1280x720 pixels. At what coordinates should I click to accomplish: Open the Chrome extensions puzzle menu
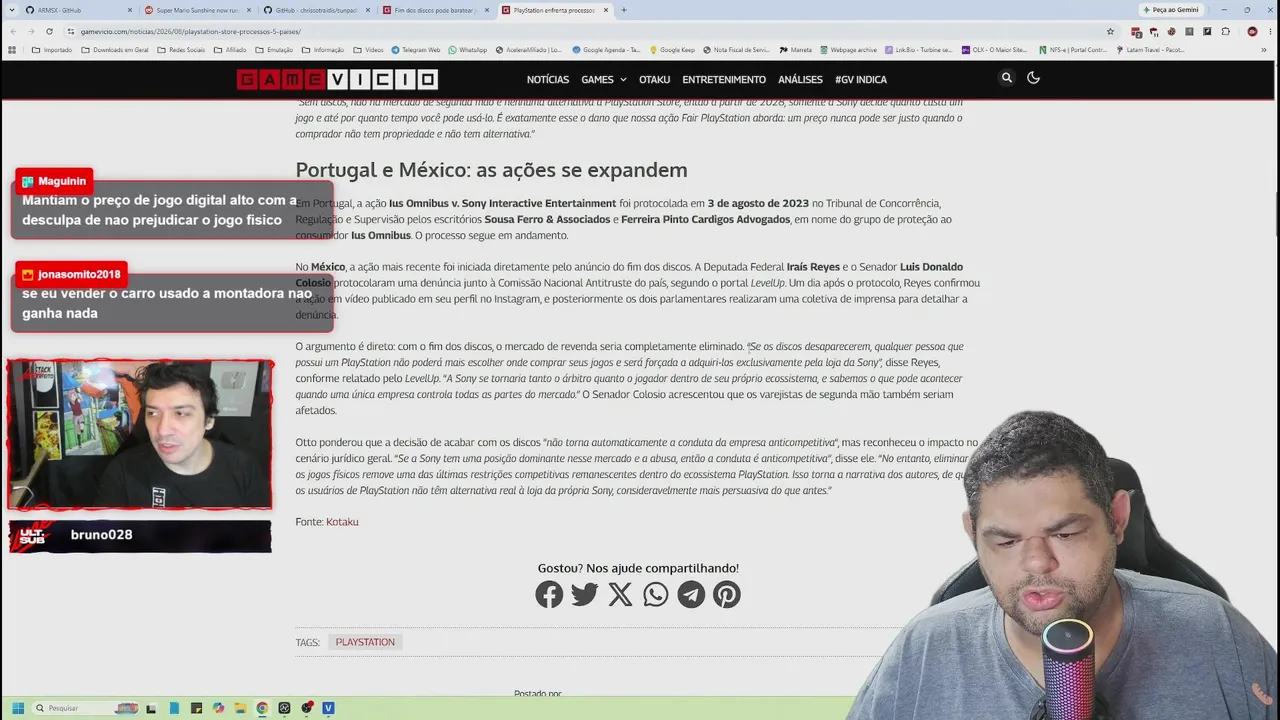pos(1226,31)
